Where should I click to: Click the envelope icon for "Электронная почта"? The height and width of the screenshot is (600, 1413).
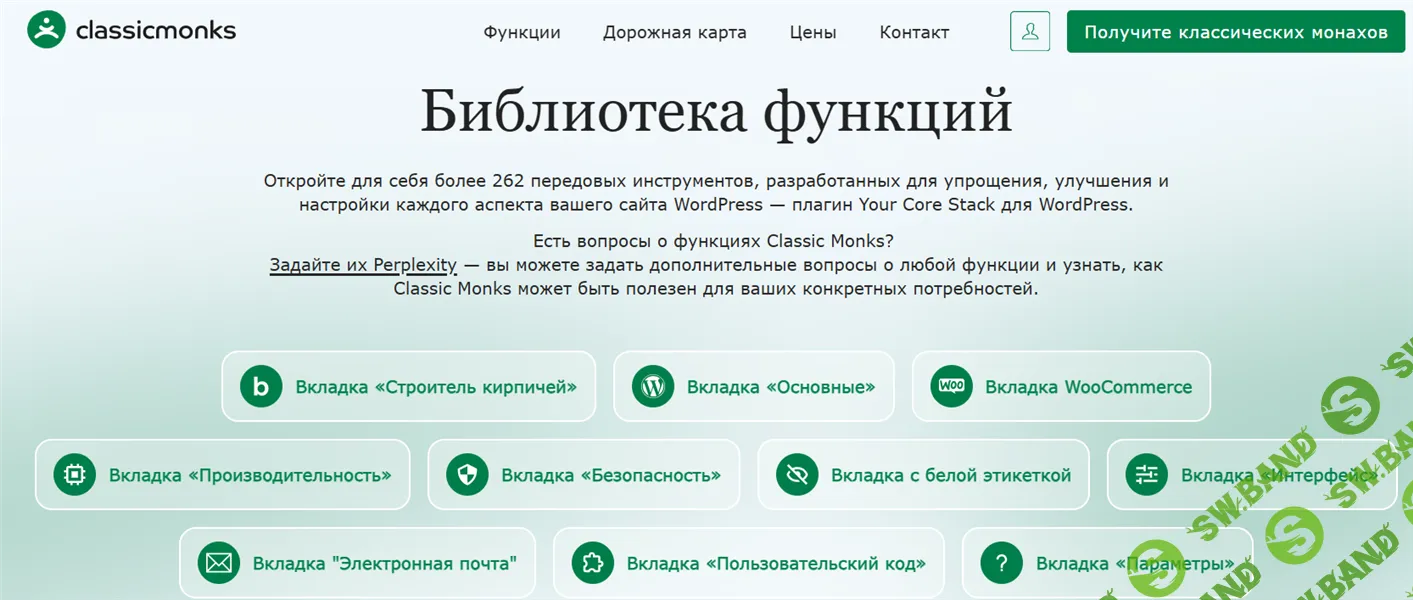coord(219,563)
